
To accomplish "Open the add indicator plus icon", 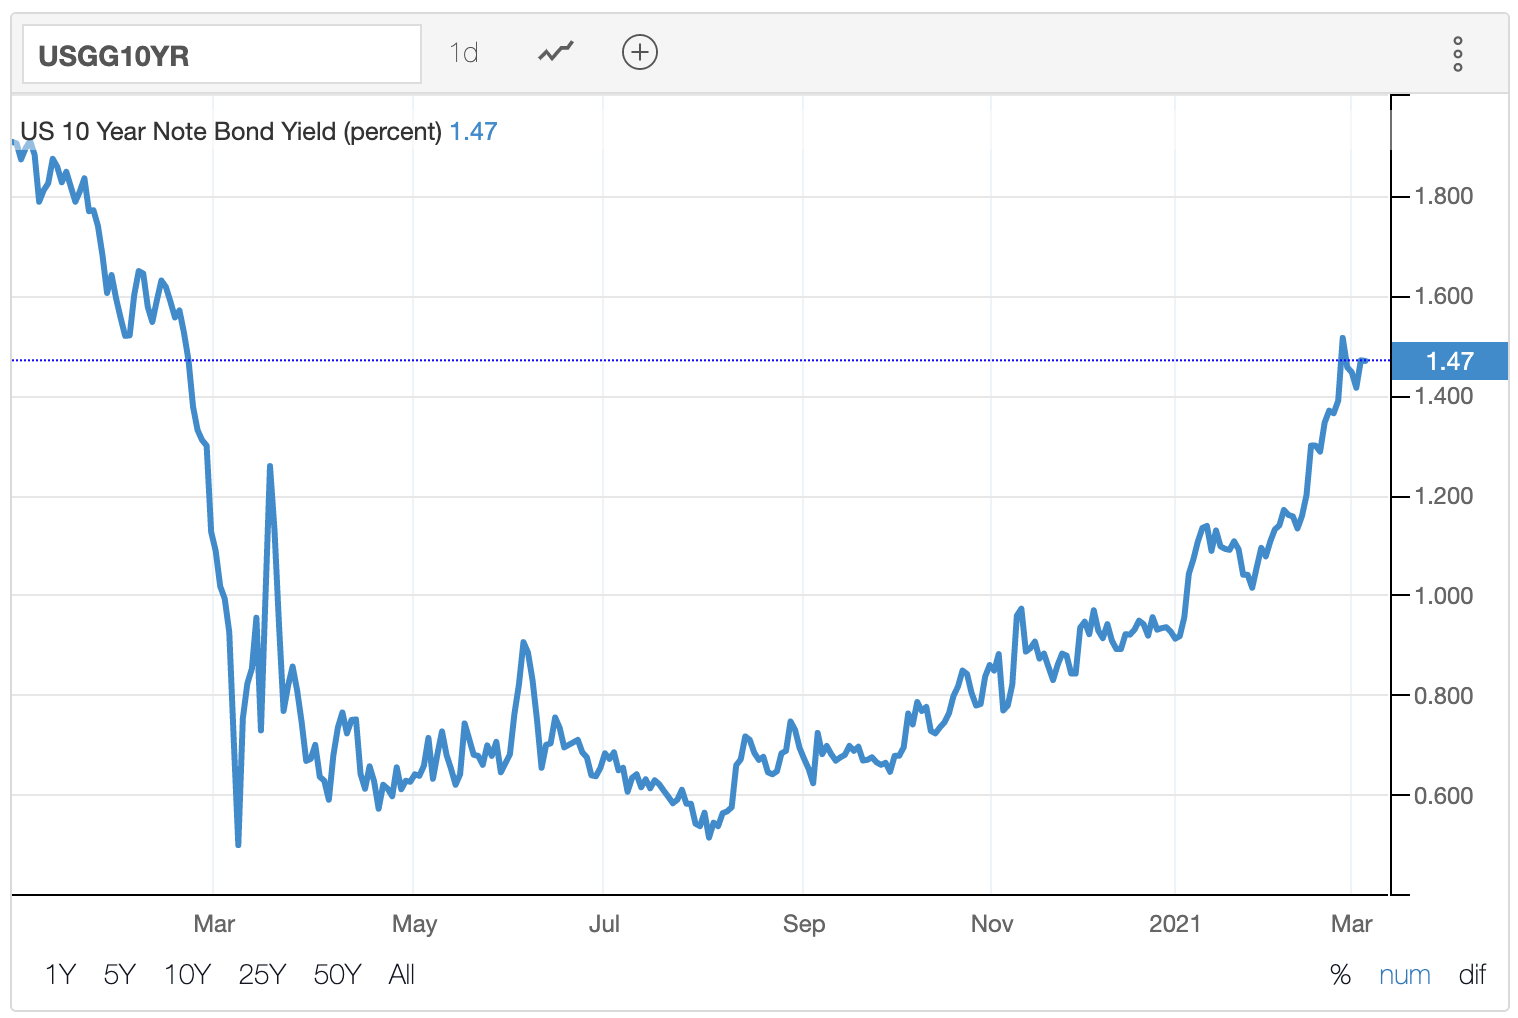I will tap(639, 51).
